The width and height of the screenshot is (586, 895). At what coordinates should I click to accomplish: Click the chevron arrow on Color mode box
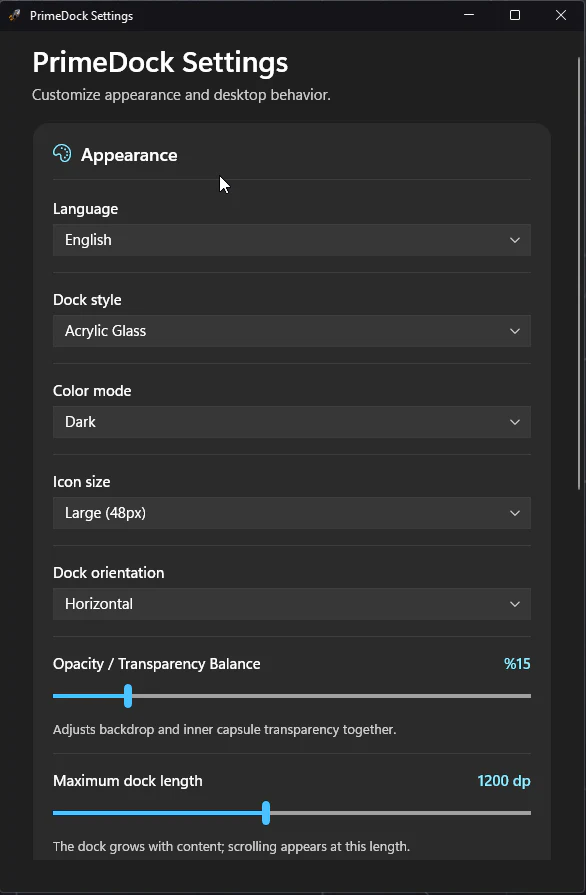[515, 422]
